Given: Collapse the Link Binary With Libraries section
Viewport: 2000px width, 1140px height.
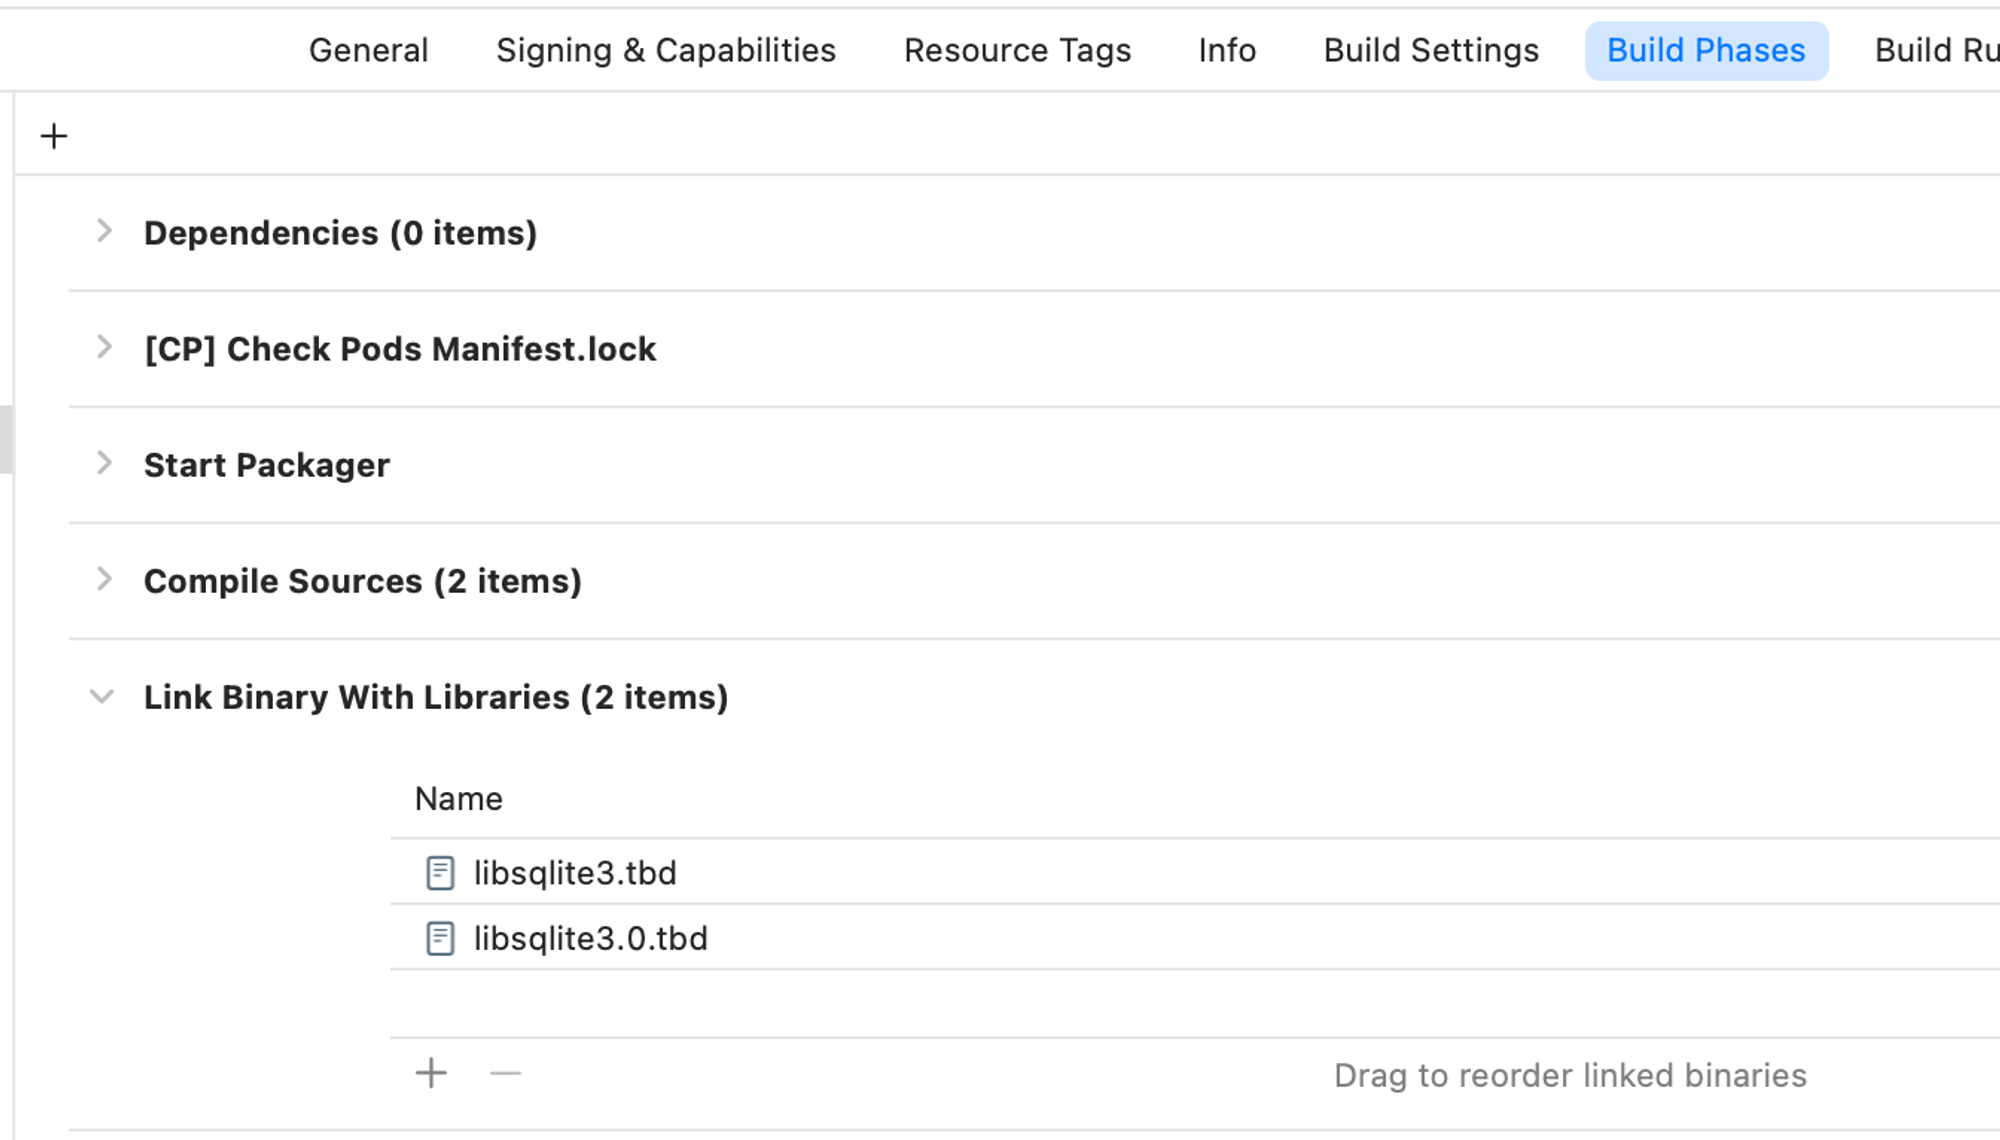Looking at the screenshot, I should [x=102, y=696].
